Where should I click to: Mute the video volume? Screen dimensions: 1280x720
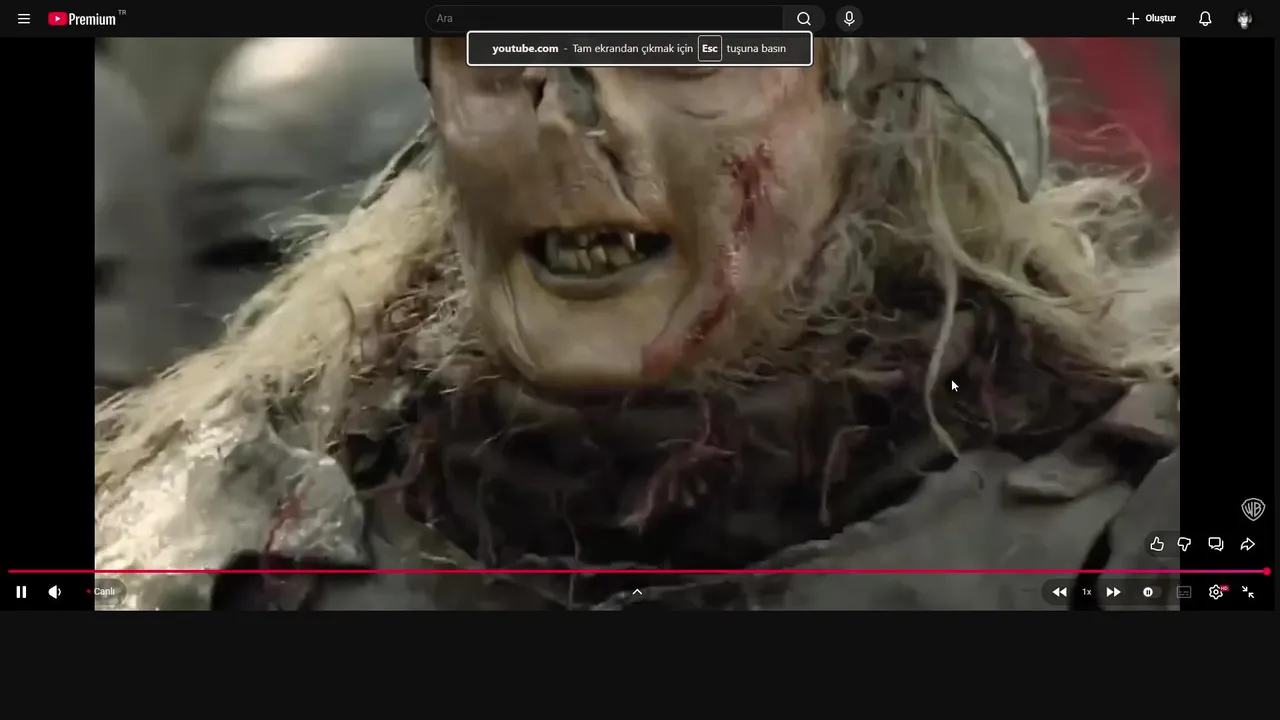[55, 592]
